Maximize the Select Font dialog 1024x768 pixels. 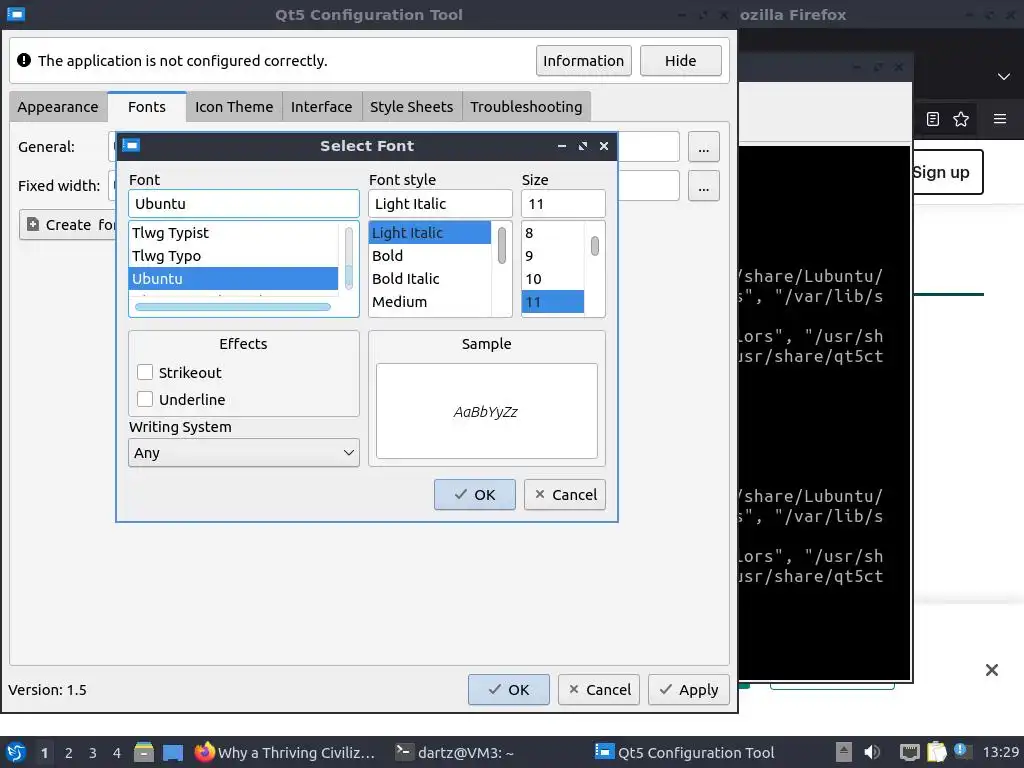click(583, 146)
